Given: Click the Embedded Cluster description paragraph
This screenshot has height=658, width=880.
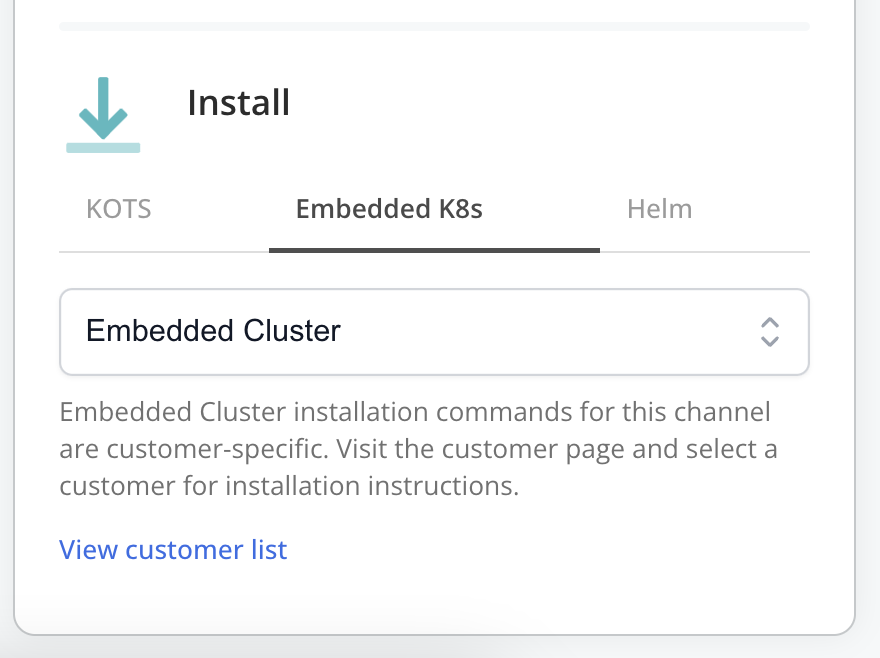Looking at the screenshot, I should point(420,450).
